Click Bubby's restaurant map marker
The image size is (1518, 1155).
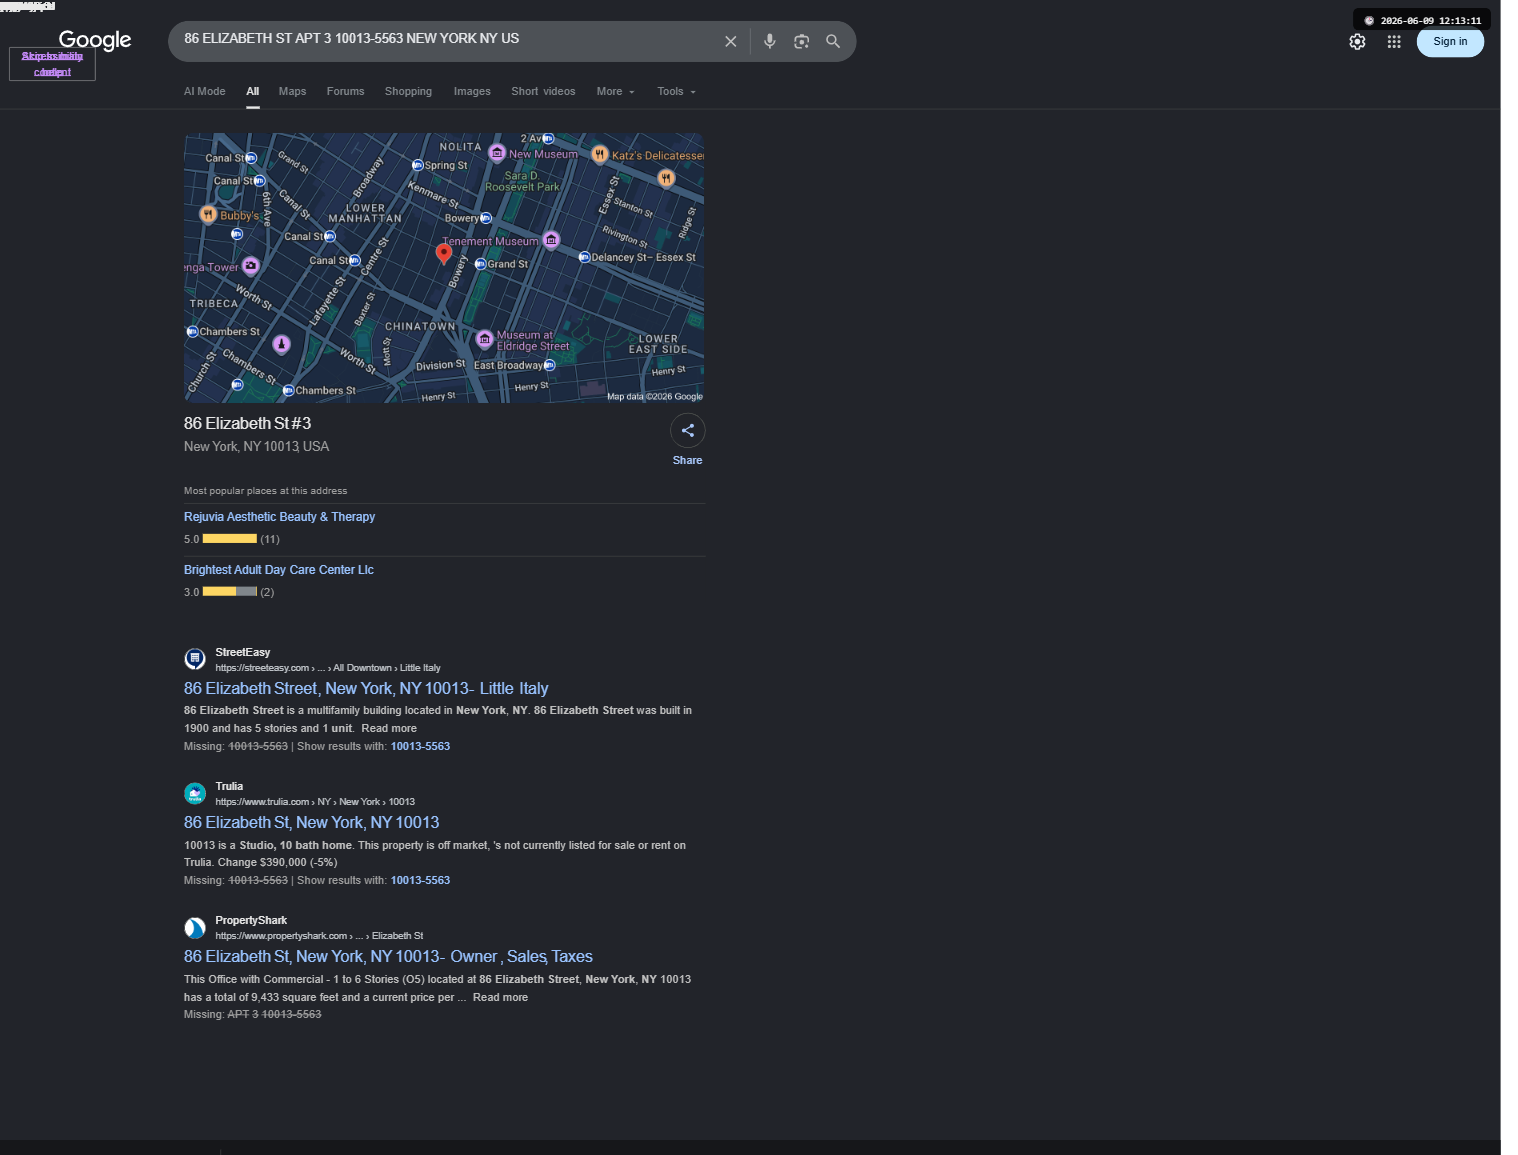point(208,214)
